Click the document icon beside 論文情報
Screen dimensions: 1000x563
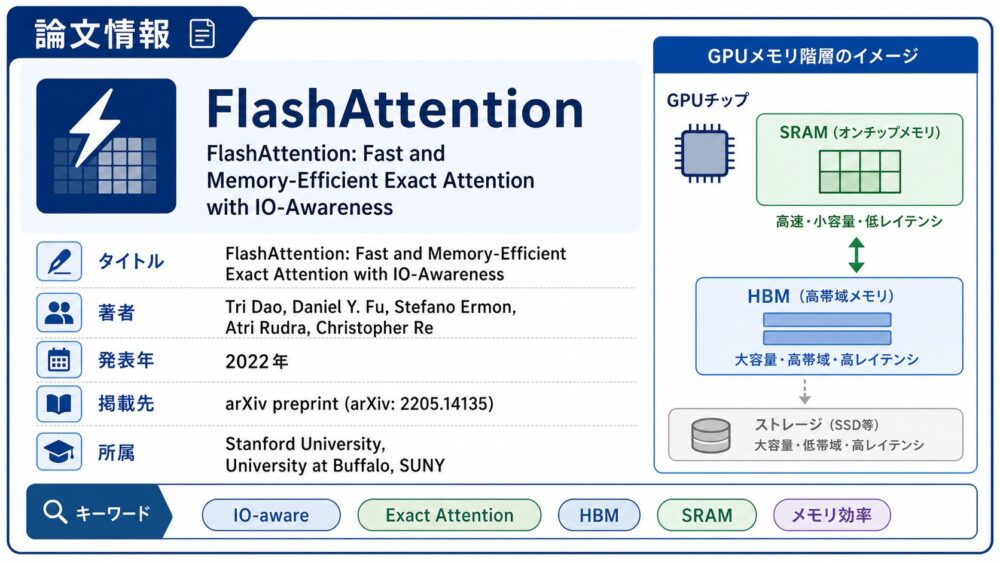pyautogui.click(x=202, y=34)
